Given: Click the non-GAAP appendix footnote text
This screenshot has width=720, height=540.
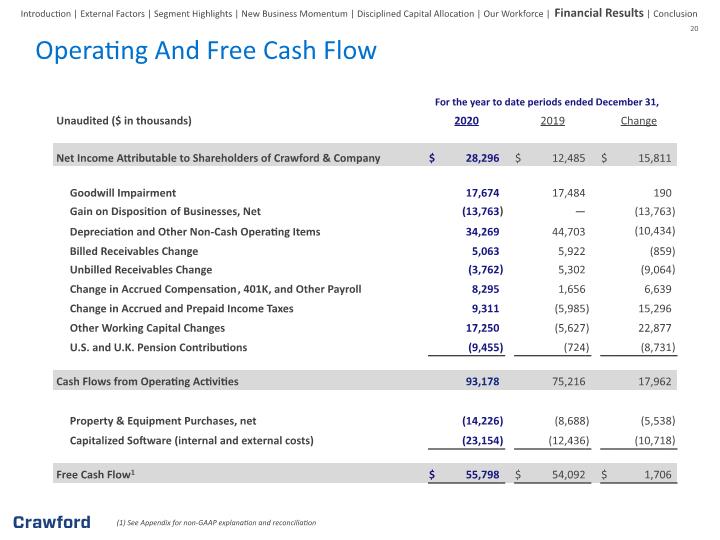Looking at the screenshot, I should pos(216,523).
